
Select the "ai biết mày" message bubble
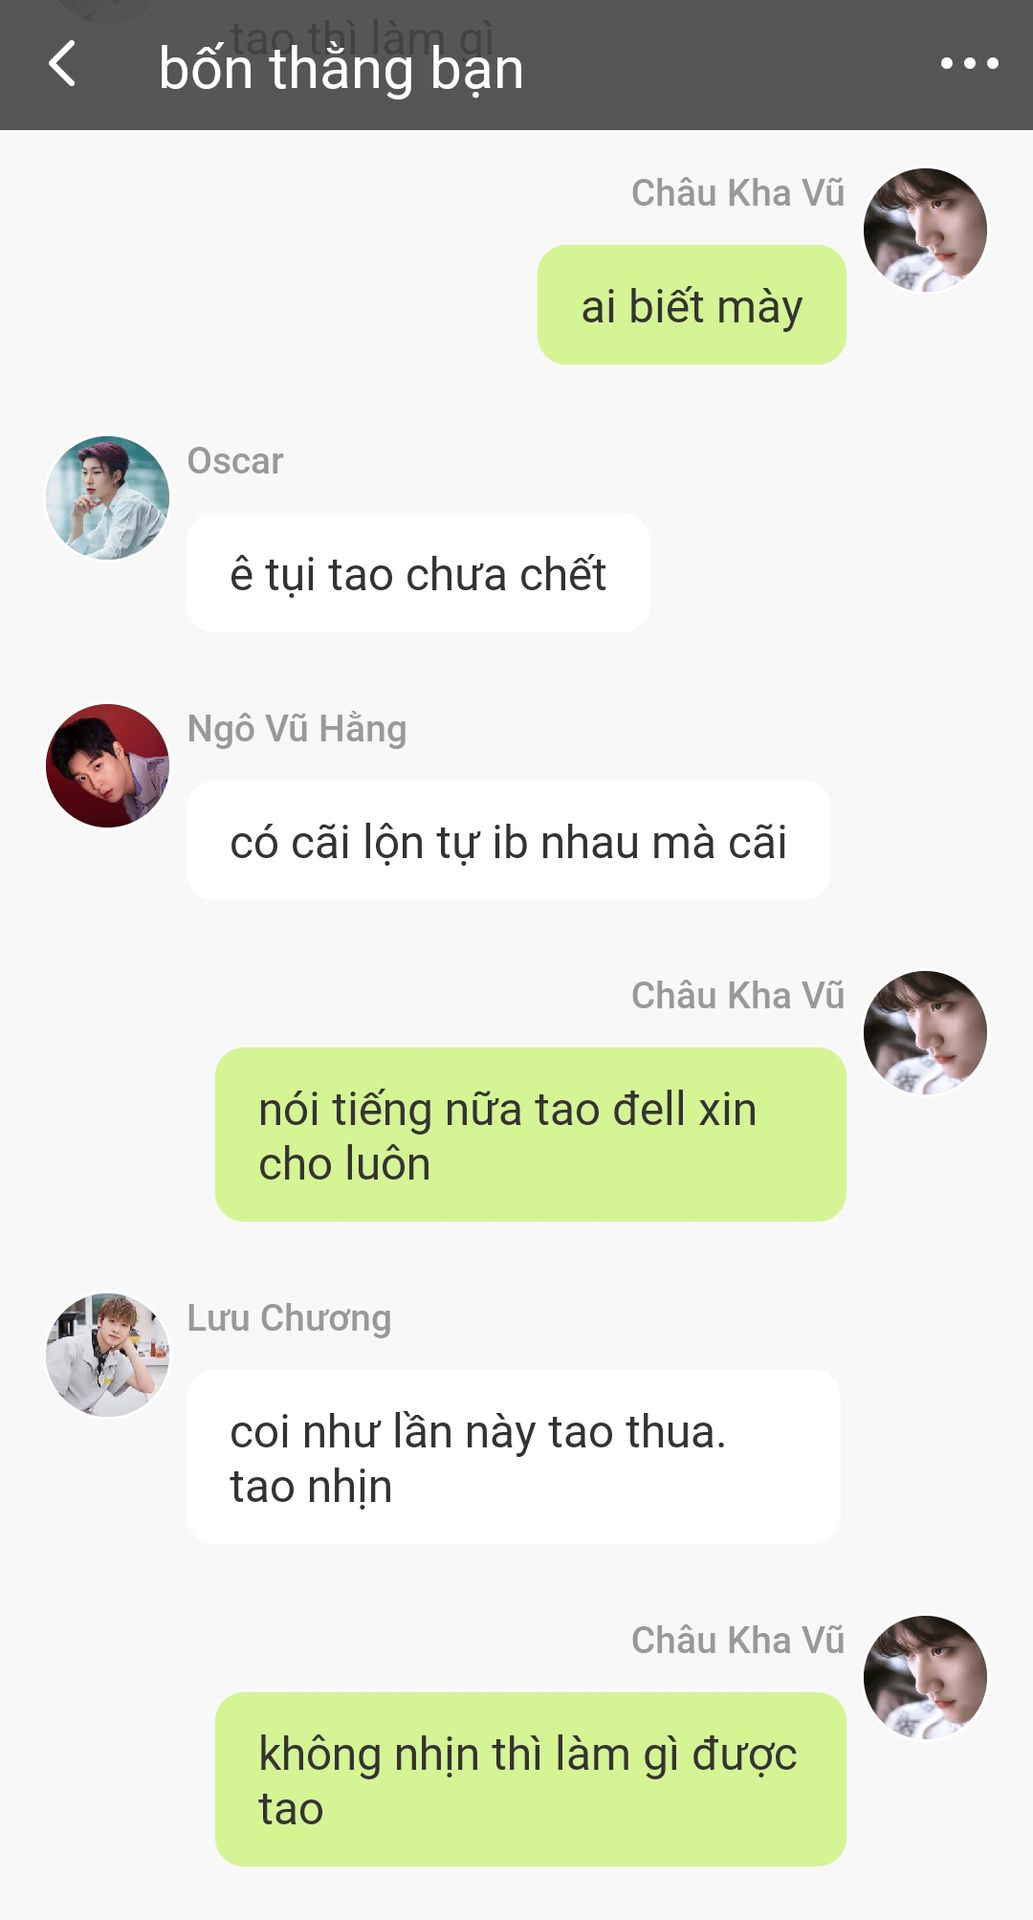(692, 305)
